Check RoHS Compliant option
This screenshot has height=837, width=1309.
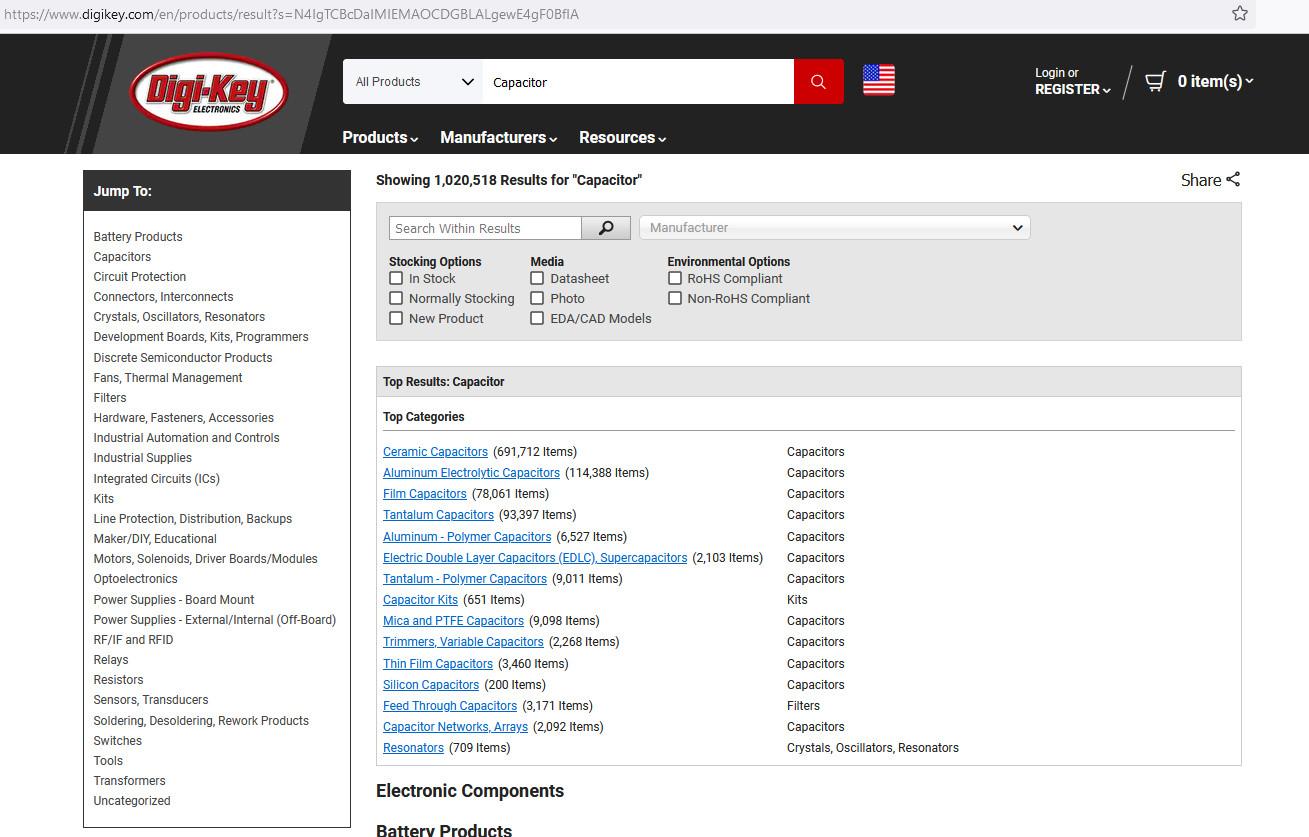click(x=674, y=278)
